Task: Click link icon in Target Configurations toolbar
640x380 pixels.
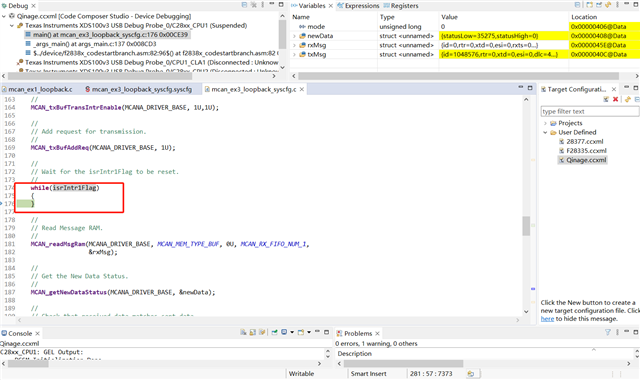Action: [627, 99]
